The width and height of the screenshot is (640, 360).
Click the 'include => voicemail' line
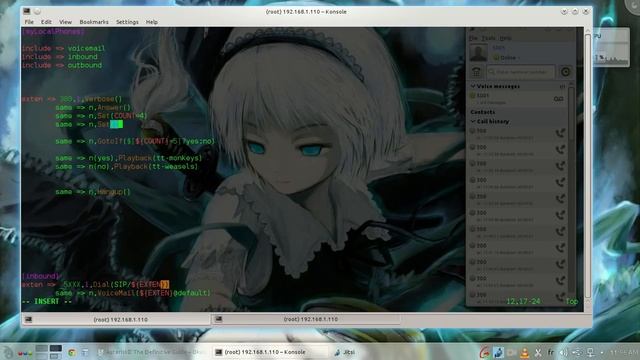[63, 49]
